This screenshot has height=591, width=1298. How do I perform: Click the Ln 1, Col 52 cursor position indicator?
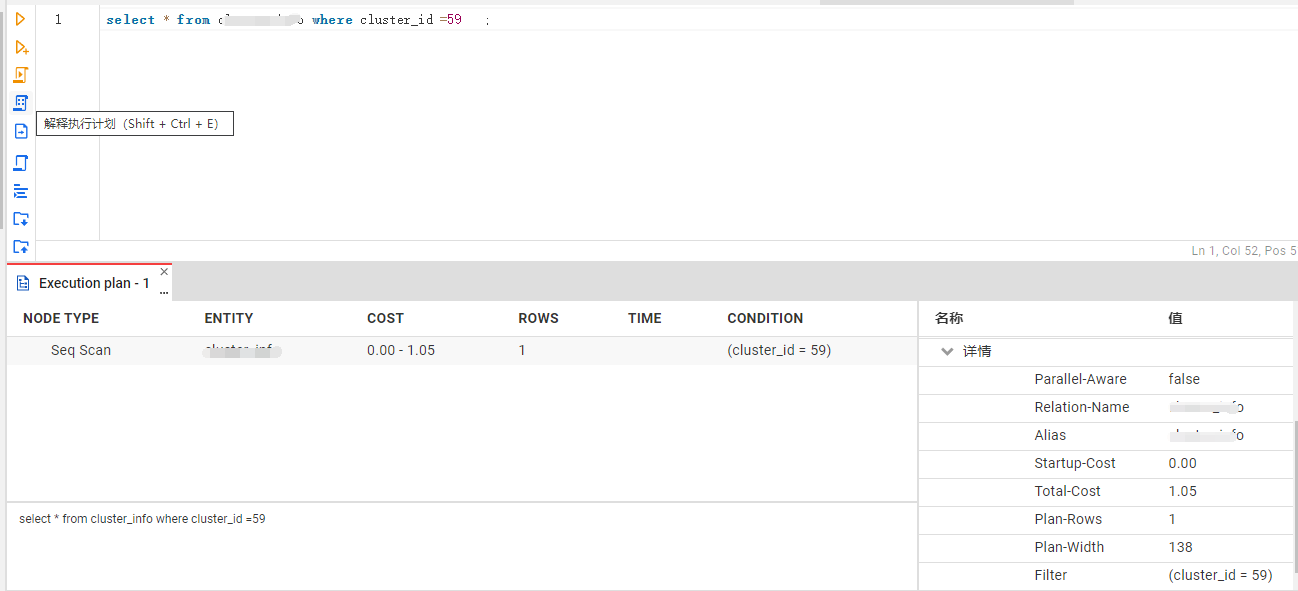[x=1244, y=251]
